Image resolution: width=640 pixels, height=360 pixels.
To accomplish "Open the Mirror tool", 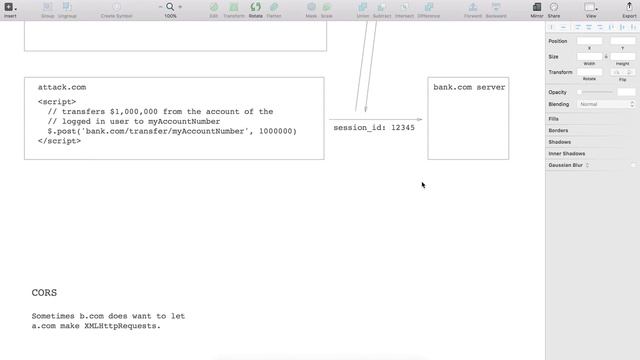I will point(537,7).
